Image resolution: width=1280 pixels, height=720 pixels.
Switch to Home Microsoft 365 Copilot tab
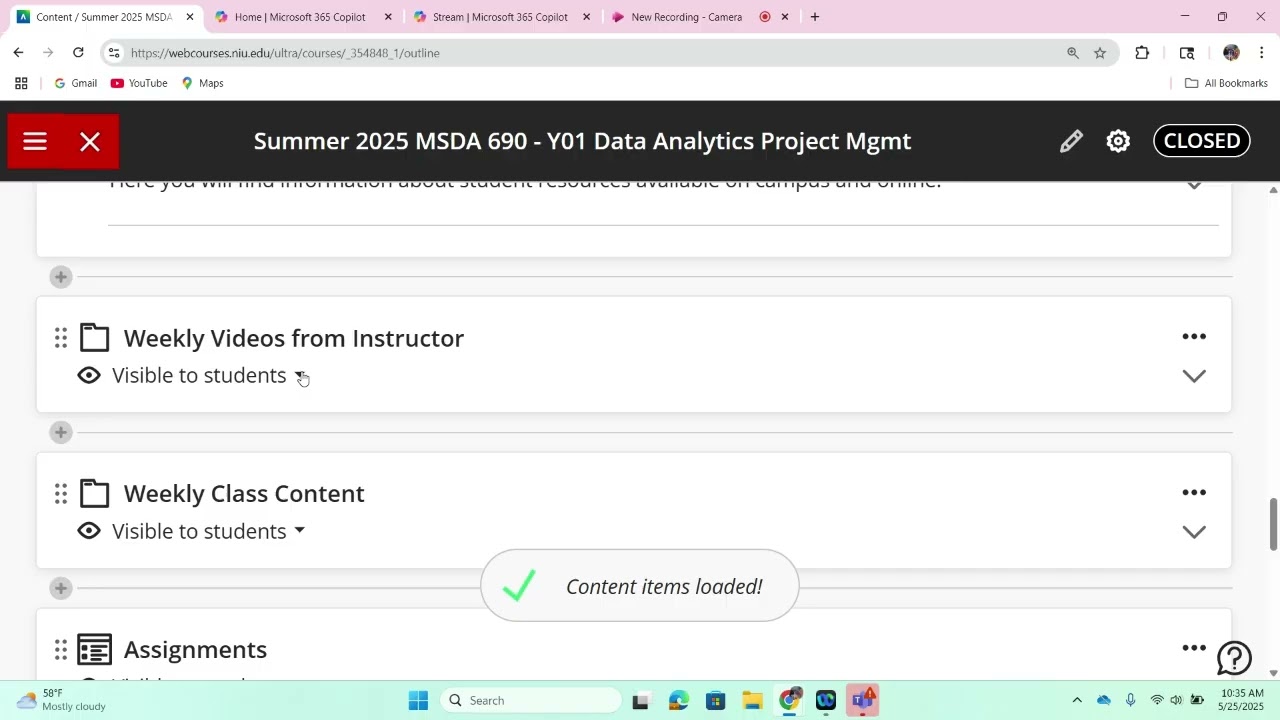click(300, 17)
